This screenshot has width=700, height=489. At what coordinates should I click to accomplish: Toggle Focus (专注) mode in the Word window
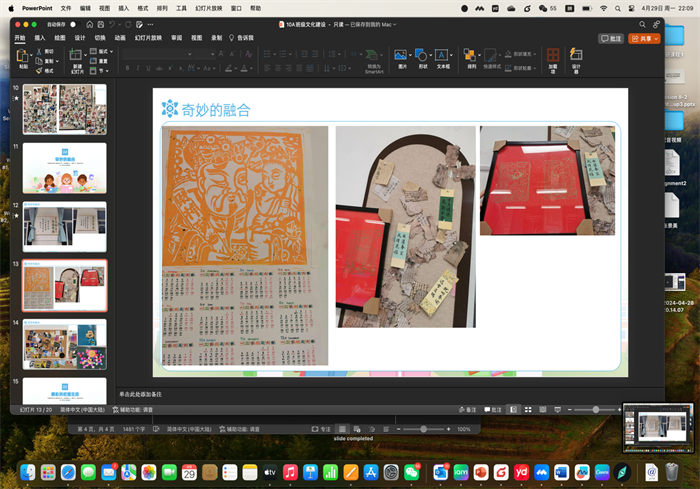coord(321,429)
